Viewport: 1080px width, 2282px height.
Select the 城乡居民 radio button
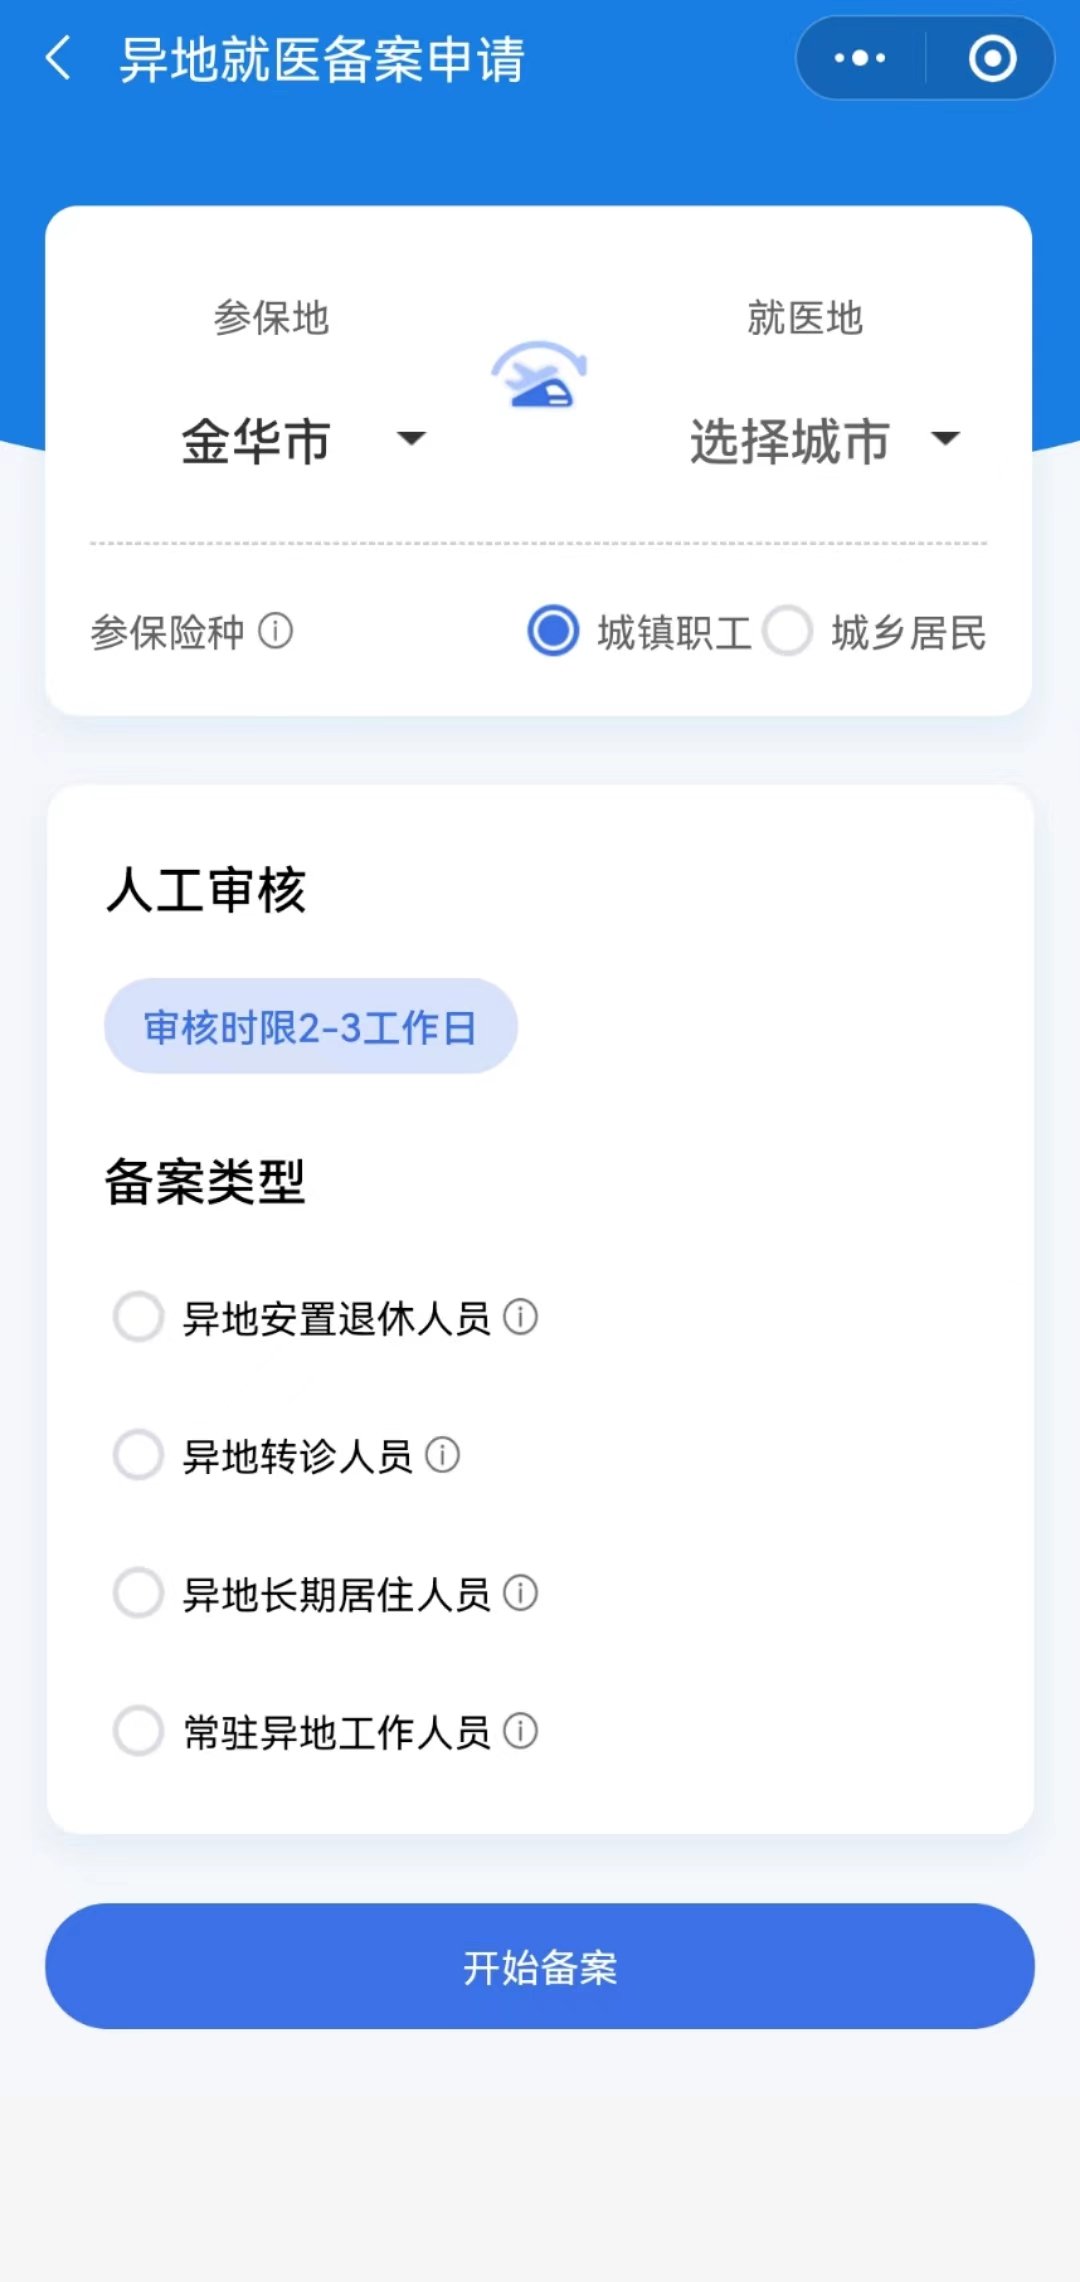tap(788, 631)
